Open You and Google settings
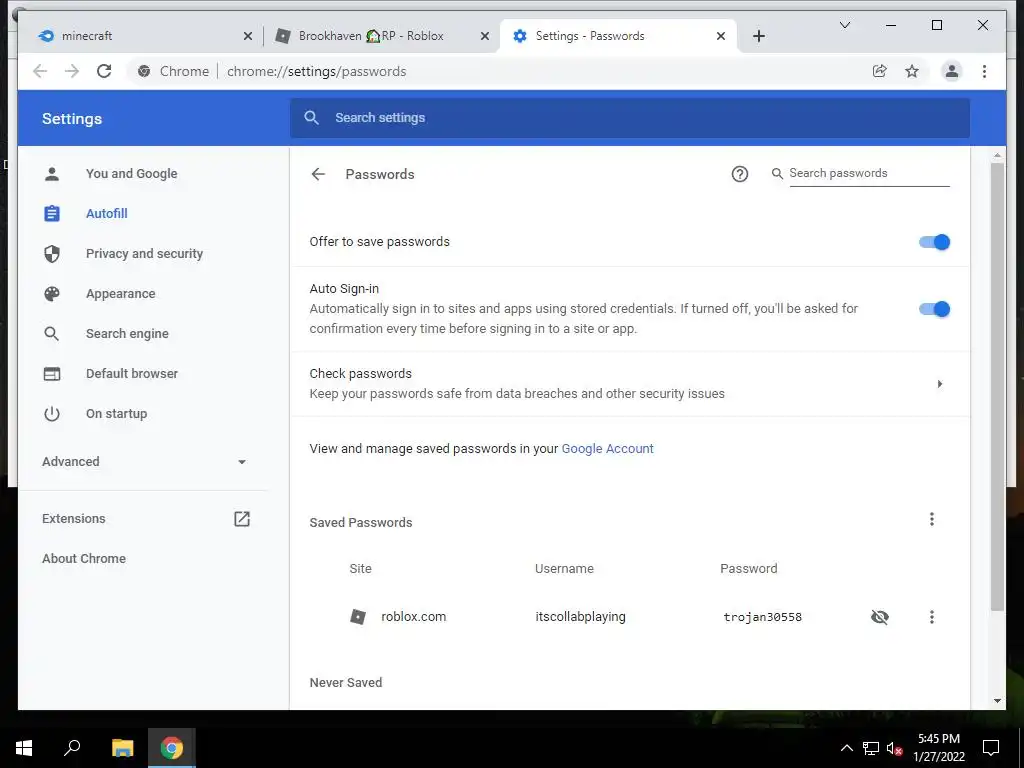 [131, 174]
